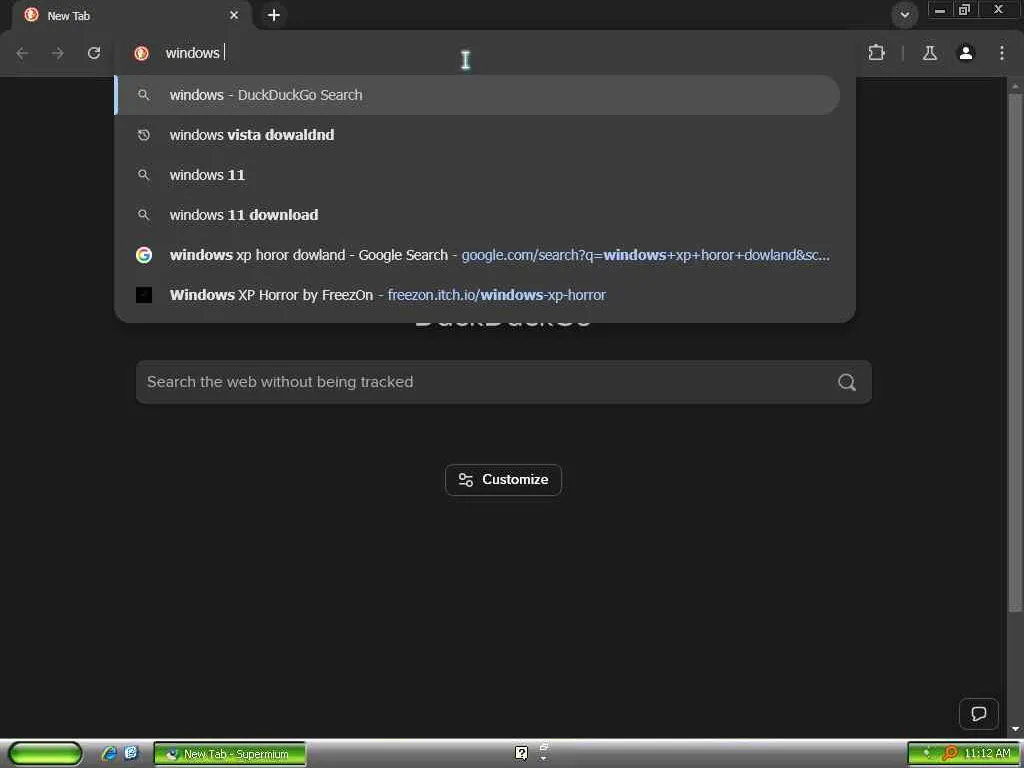1024x768 pixels.
Task: Click the 11:12 AM system clock
Action: pyautogui.click(x=987, y=754)
